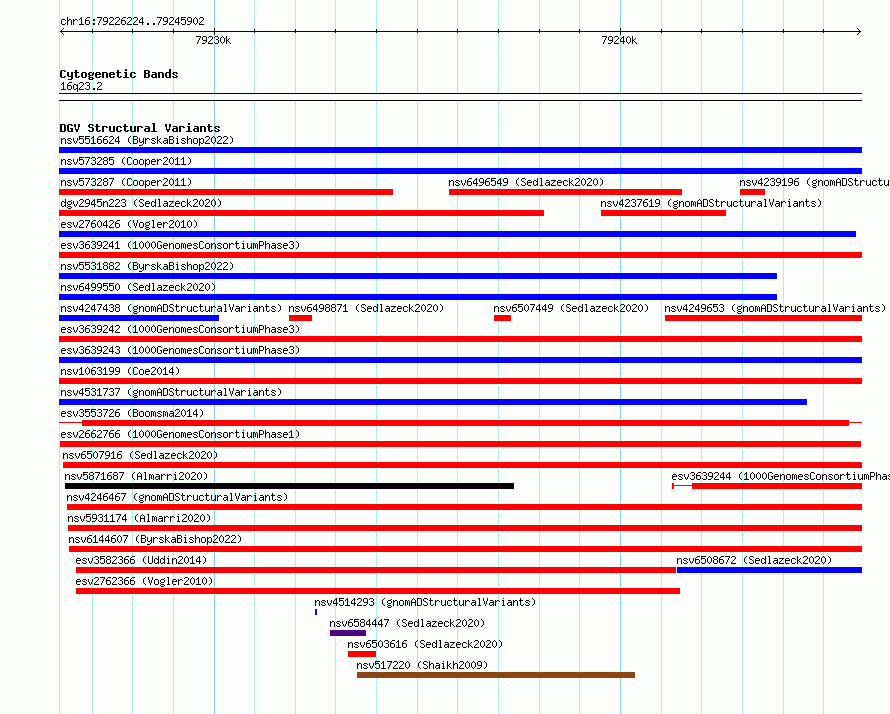
Task: Select nsv4246467 gnomADStructuralVariants label
Action: click(x=177, y=497)
